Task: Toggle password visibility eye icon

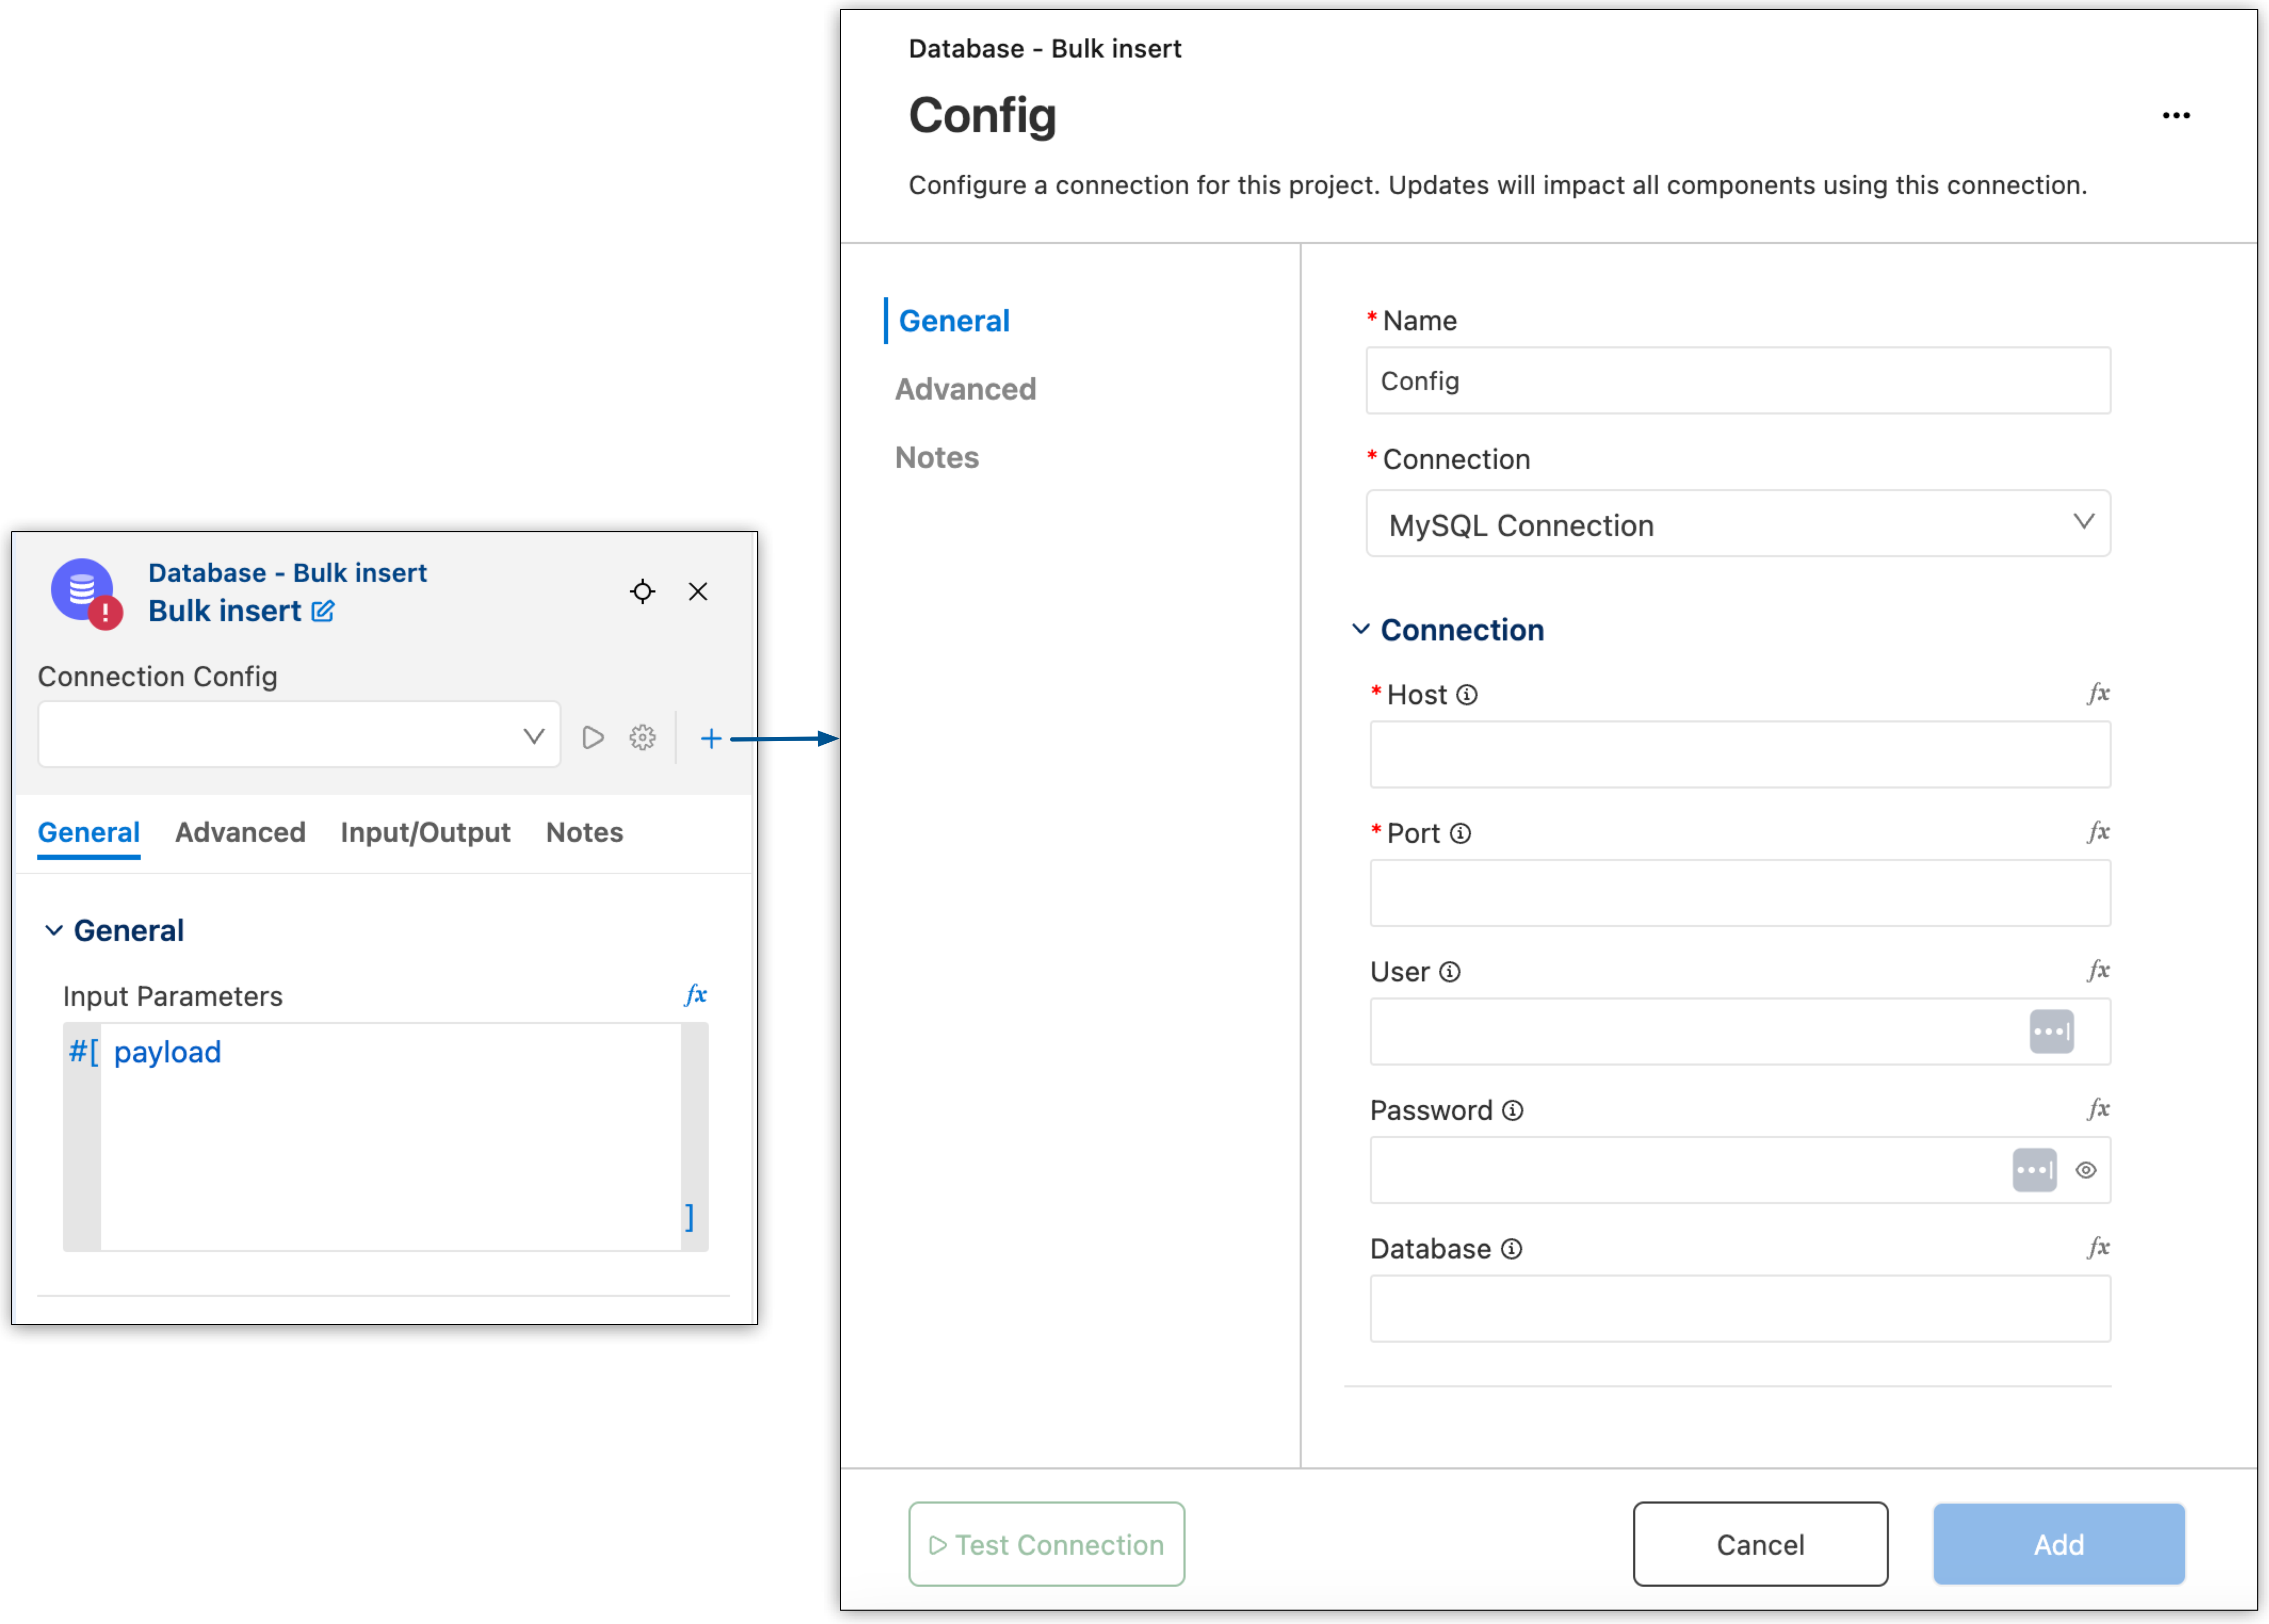Action: click(x=2085, y=1170)
